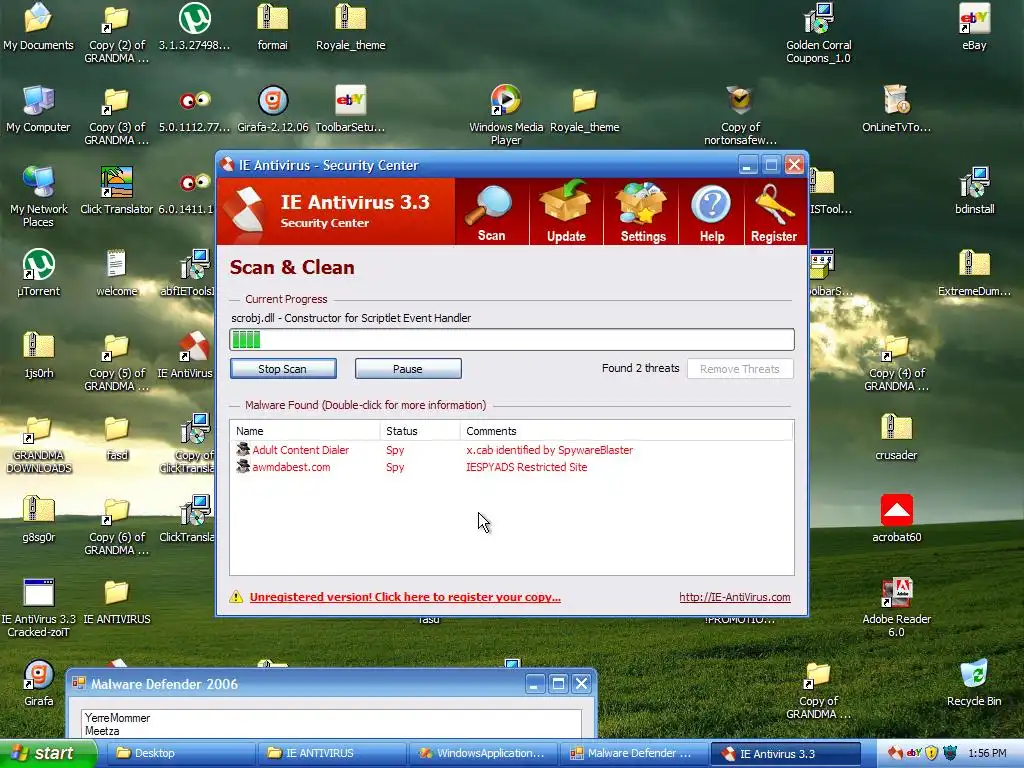Select the Click Translator desktop icon
The image size is (1024, 768).
(116, 191)
